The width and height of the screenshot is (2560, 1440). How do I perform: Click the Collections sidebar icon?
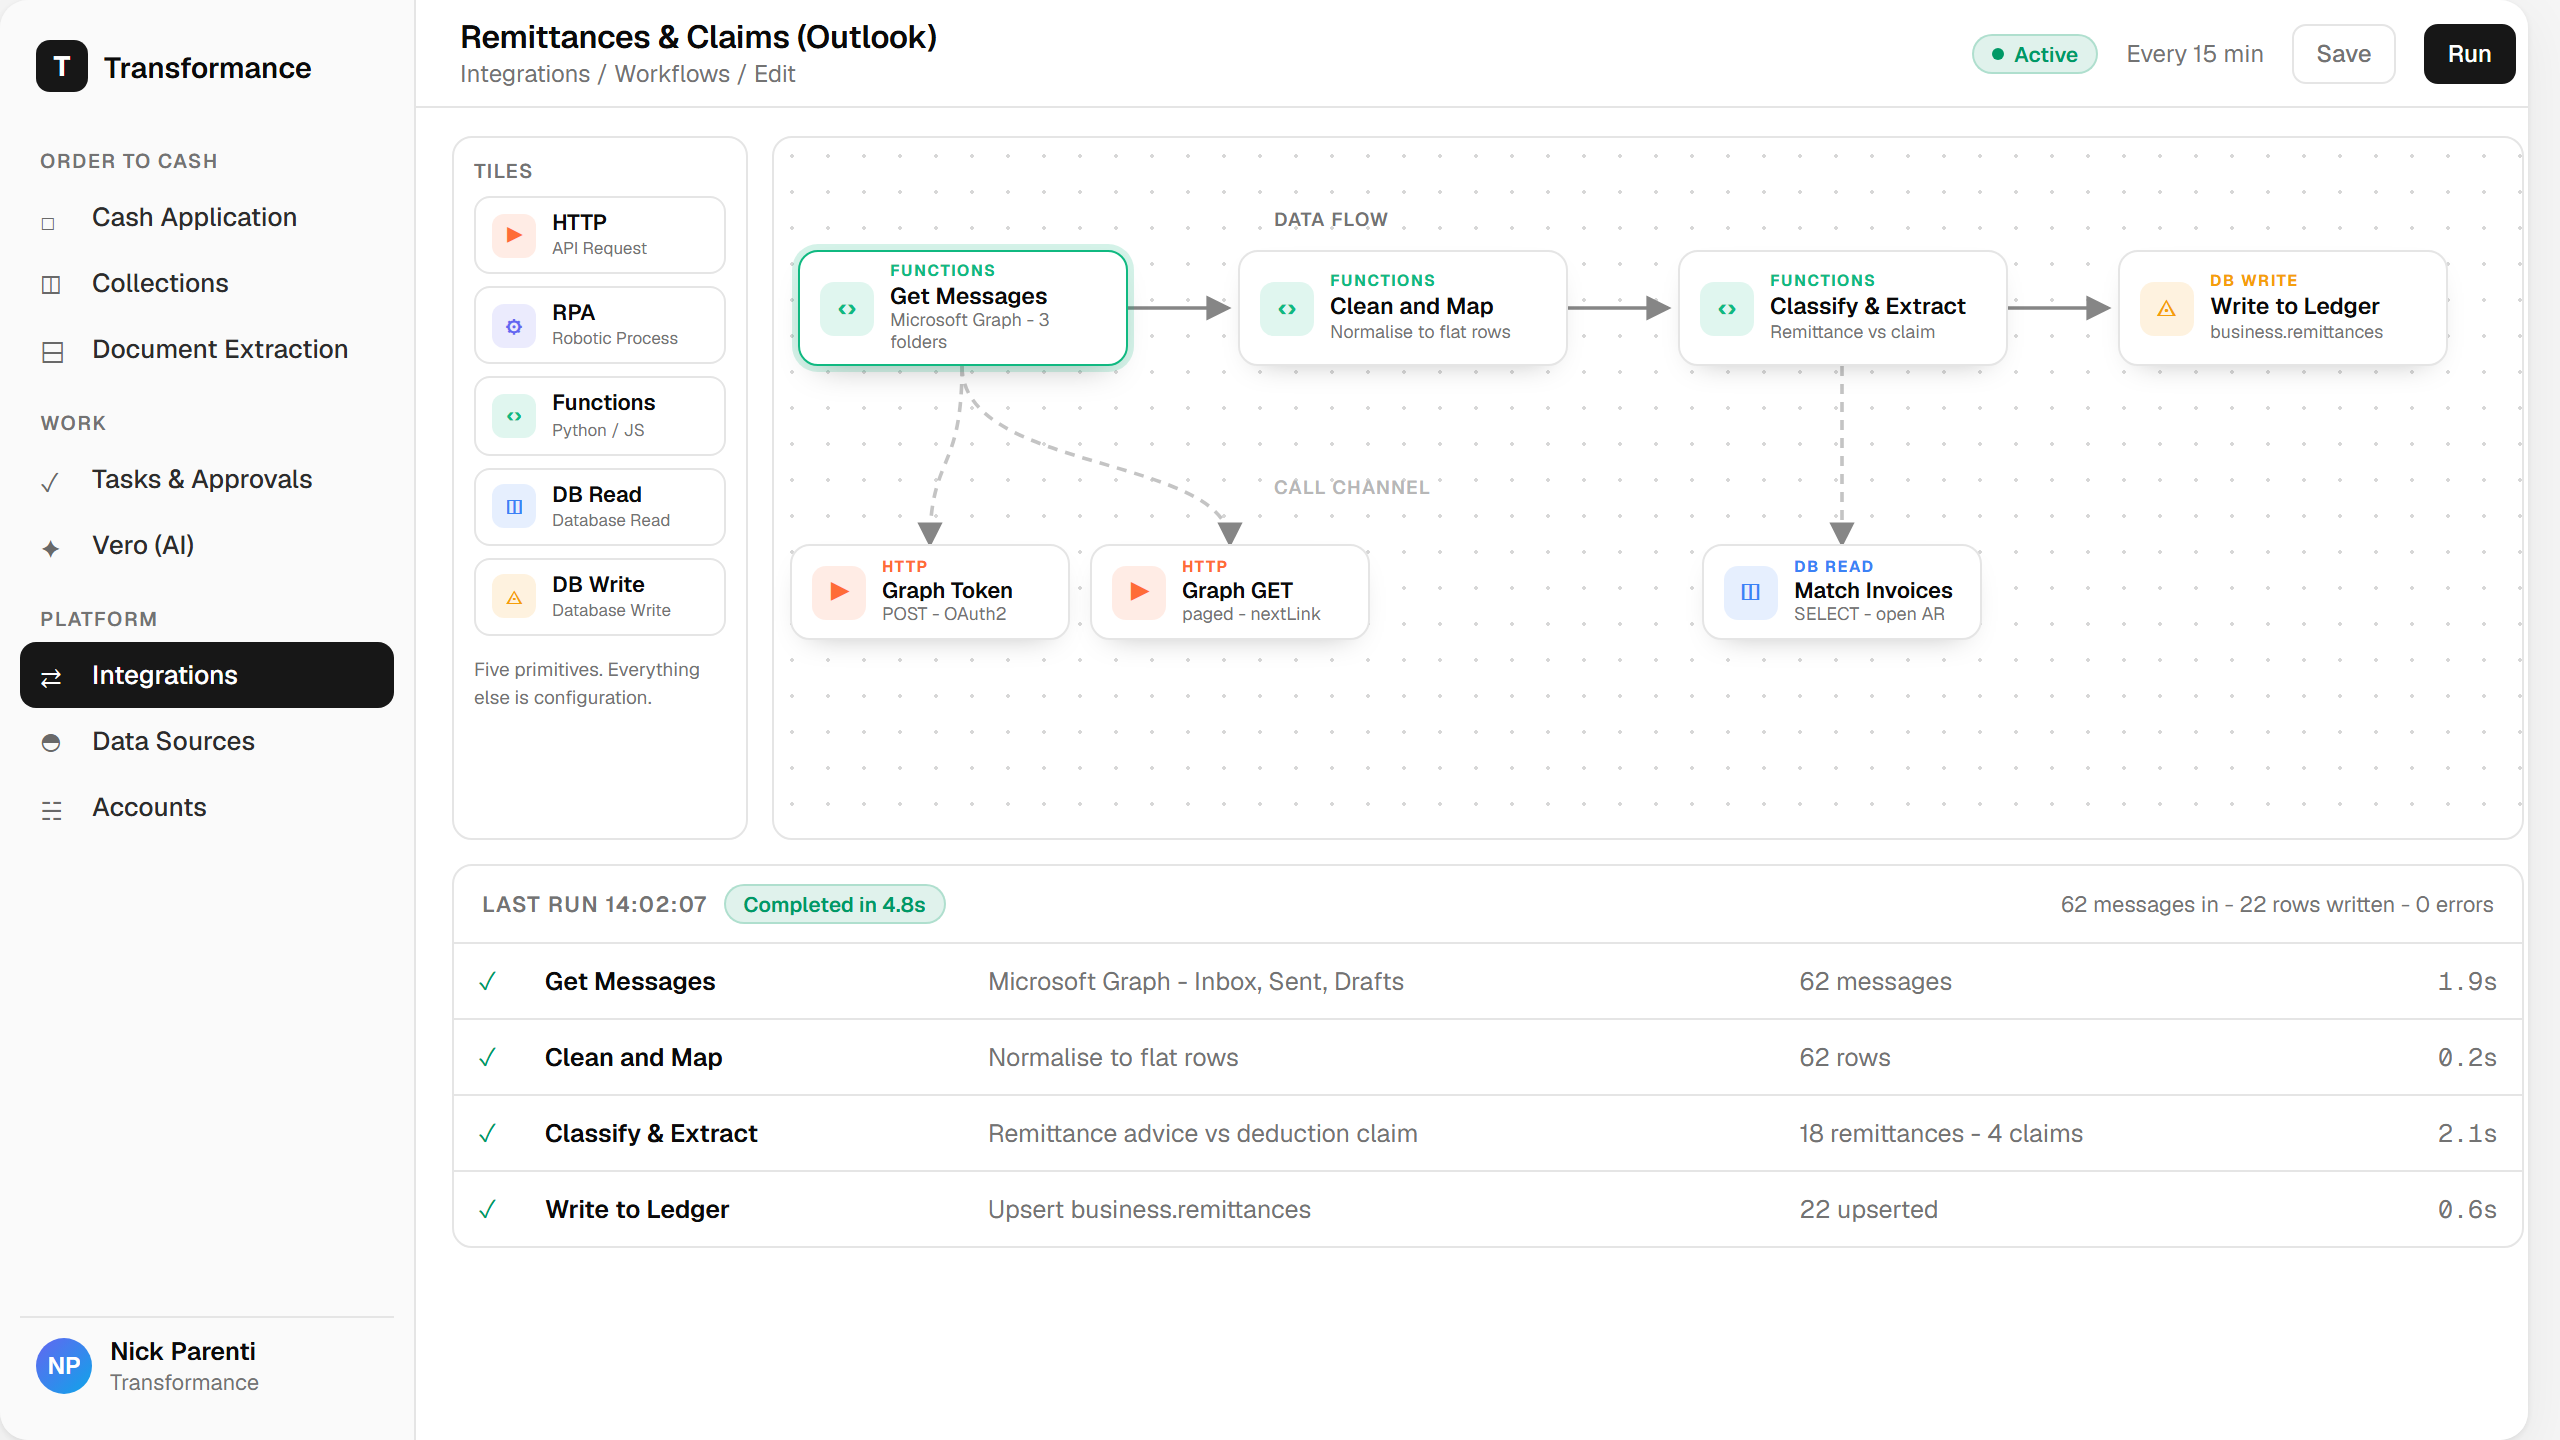[51, 285]
